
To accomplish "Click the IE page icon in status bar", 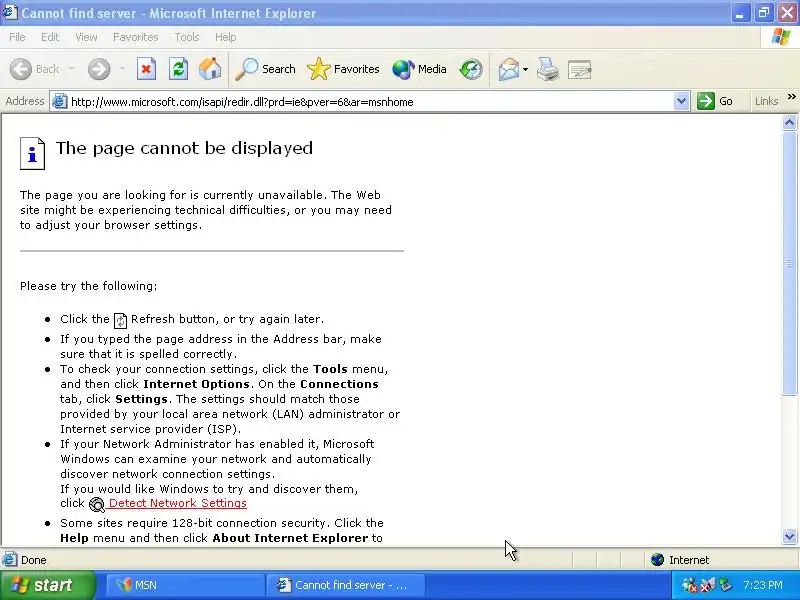I will (9, 560).
